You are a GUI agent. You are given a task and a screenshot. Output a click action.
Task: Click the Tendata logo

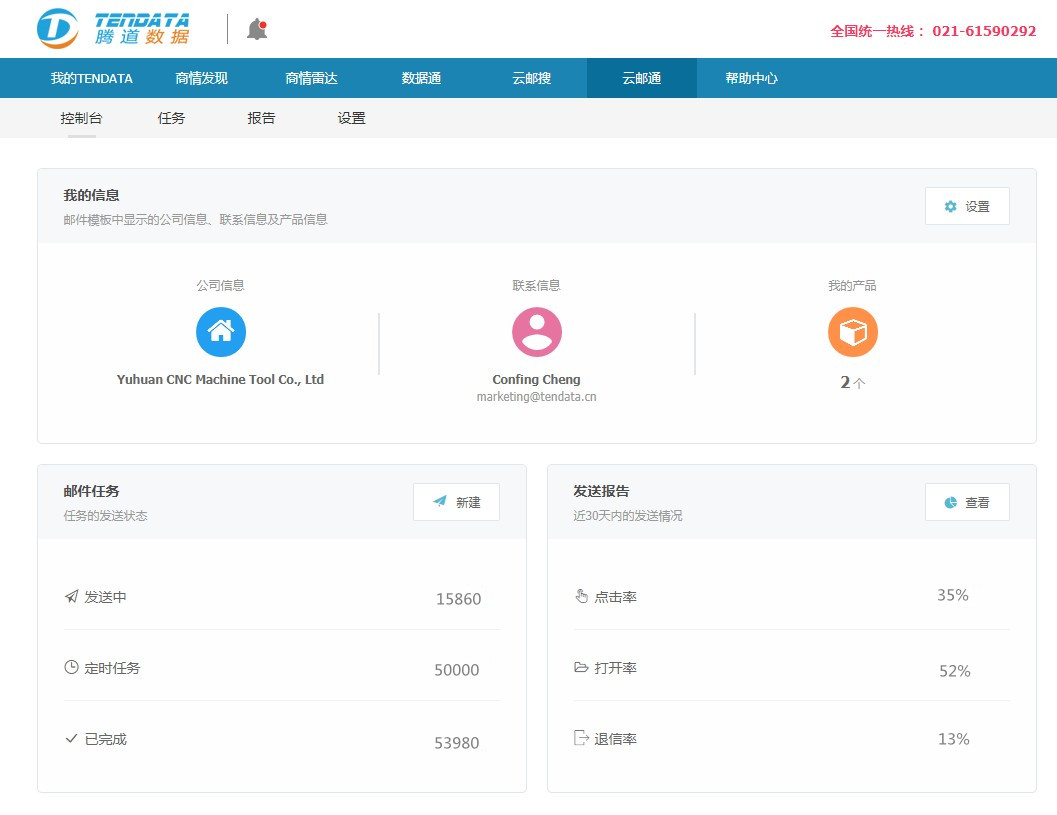tap(113, 29)
